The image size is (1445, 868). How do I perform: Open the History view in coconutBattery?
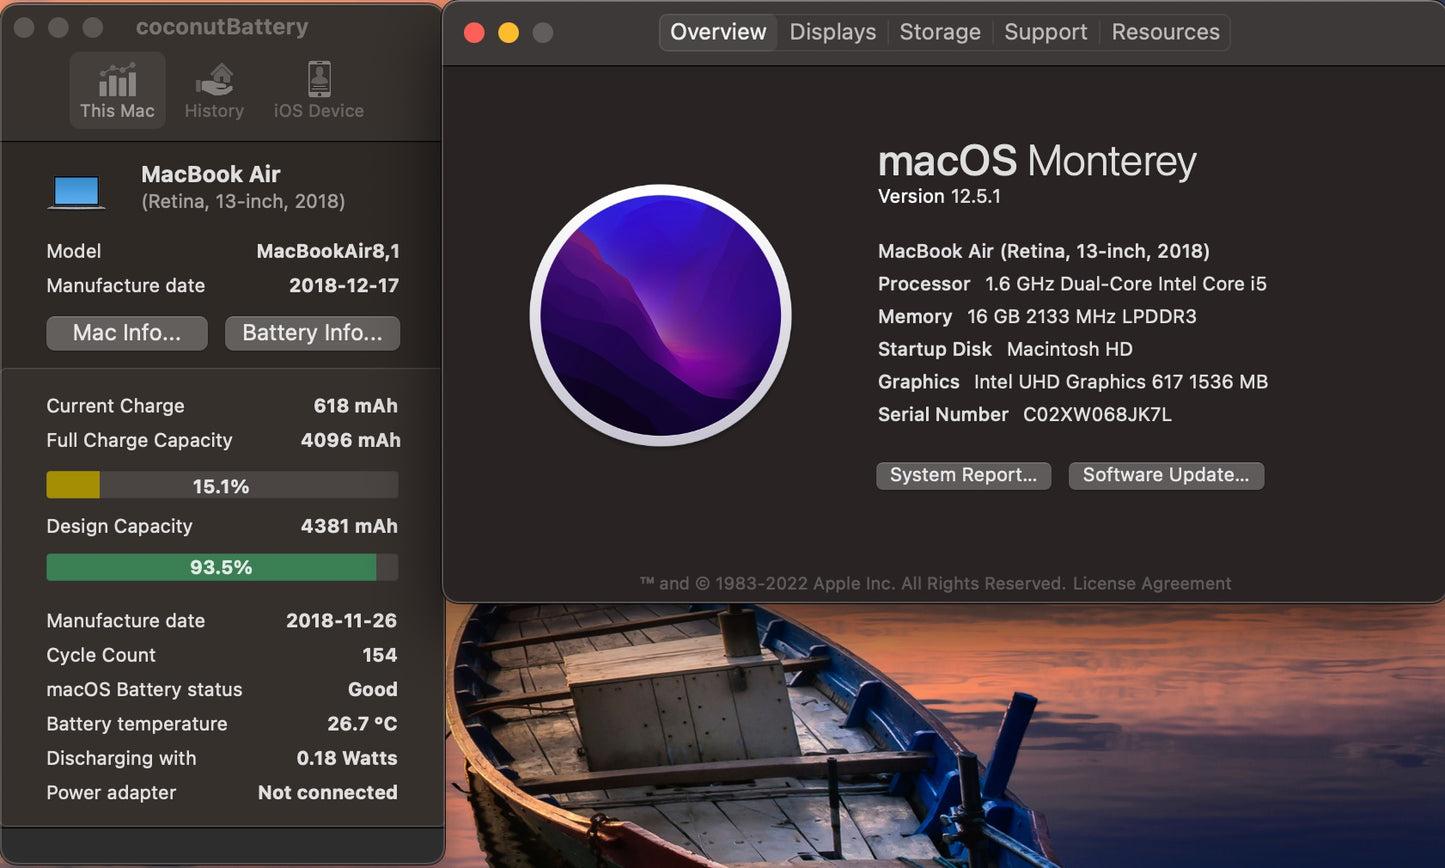tap(213, 90)
